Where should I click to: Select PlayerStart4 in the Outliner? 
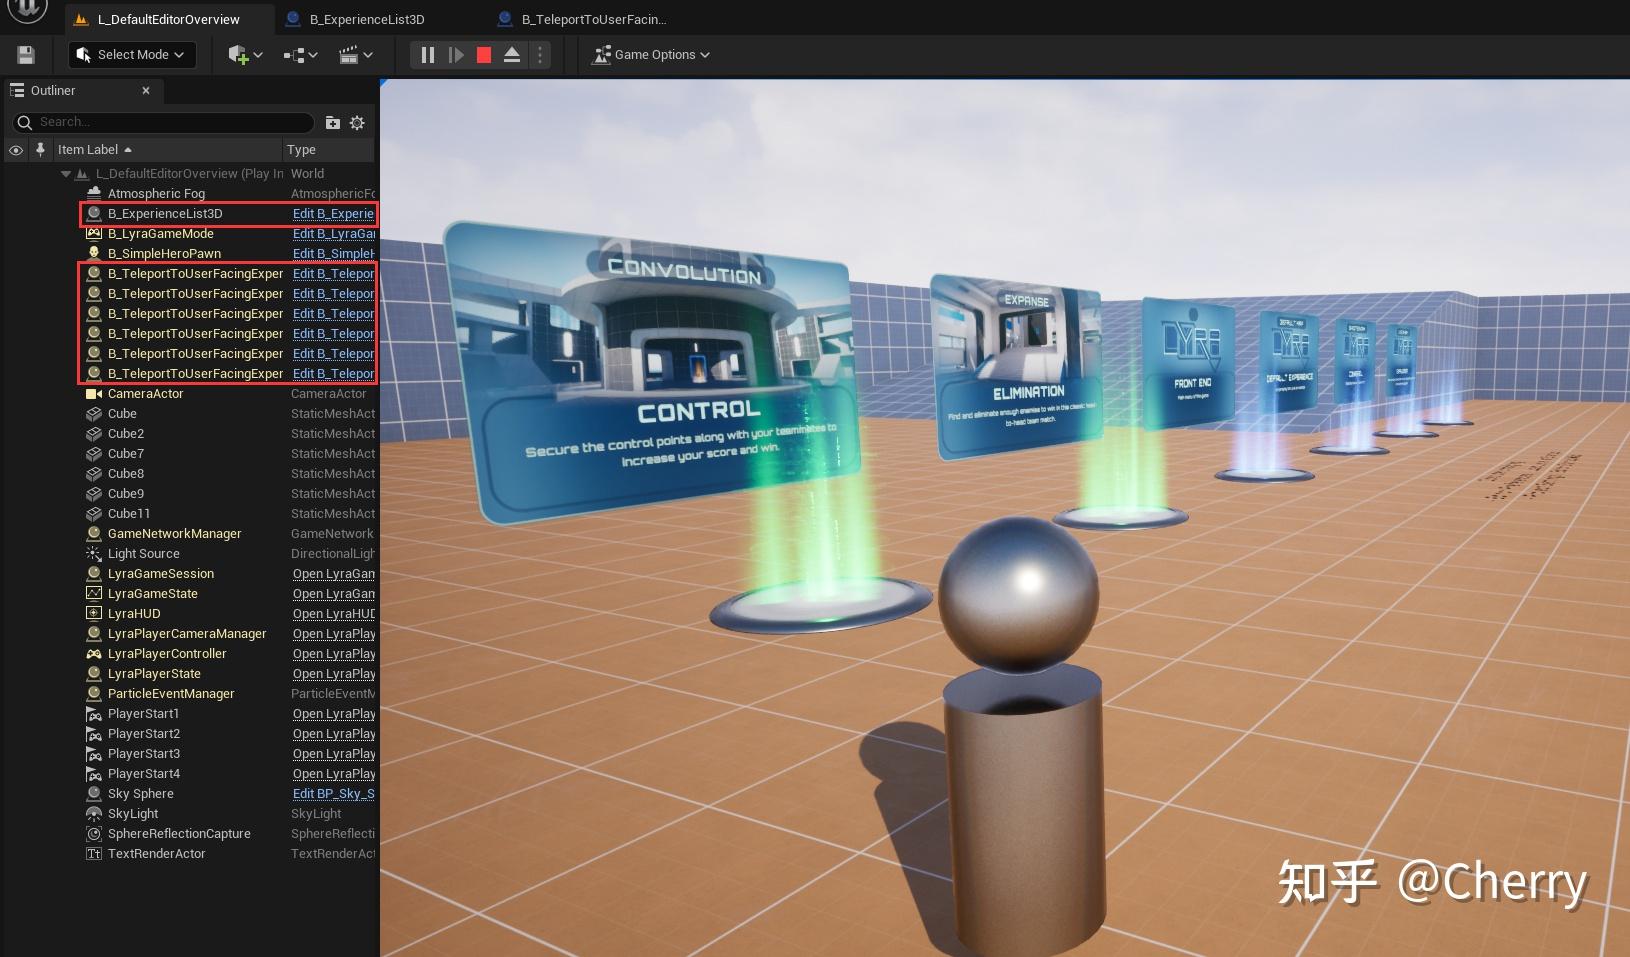[x=143, y=774]
